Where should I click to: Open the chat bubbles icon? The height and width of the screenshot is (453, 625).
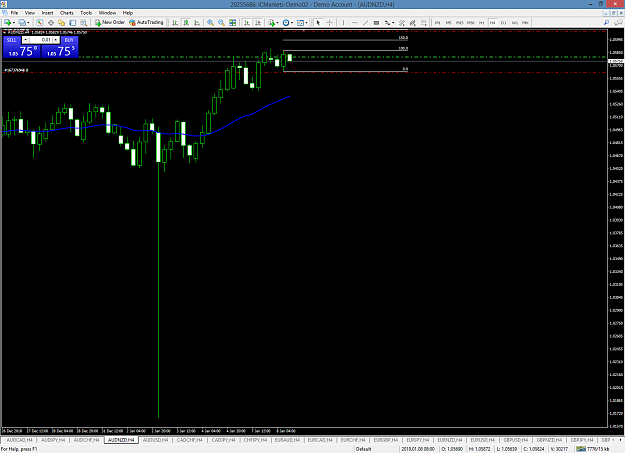[x=618, y=23]
